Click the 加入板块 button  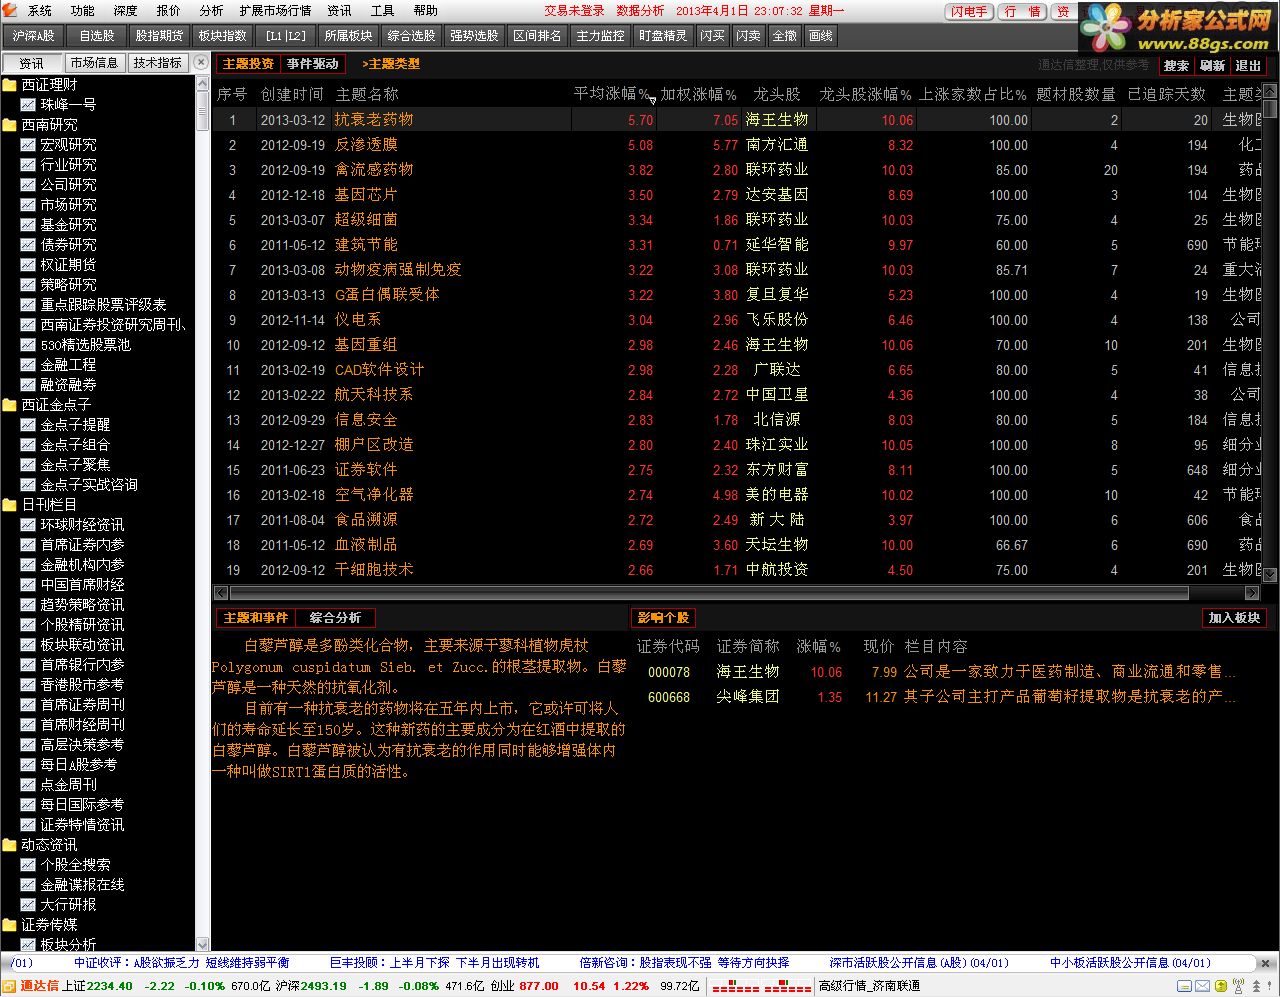click(1234, 618)
